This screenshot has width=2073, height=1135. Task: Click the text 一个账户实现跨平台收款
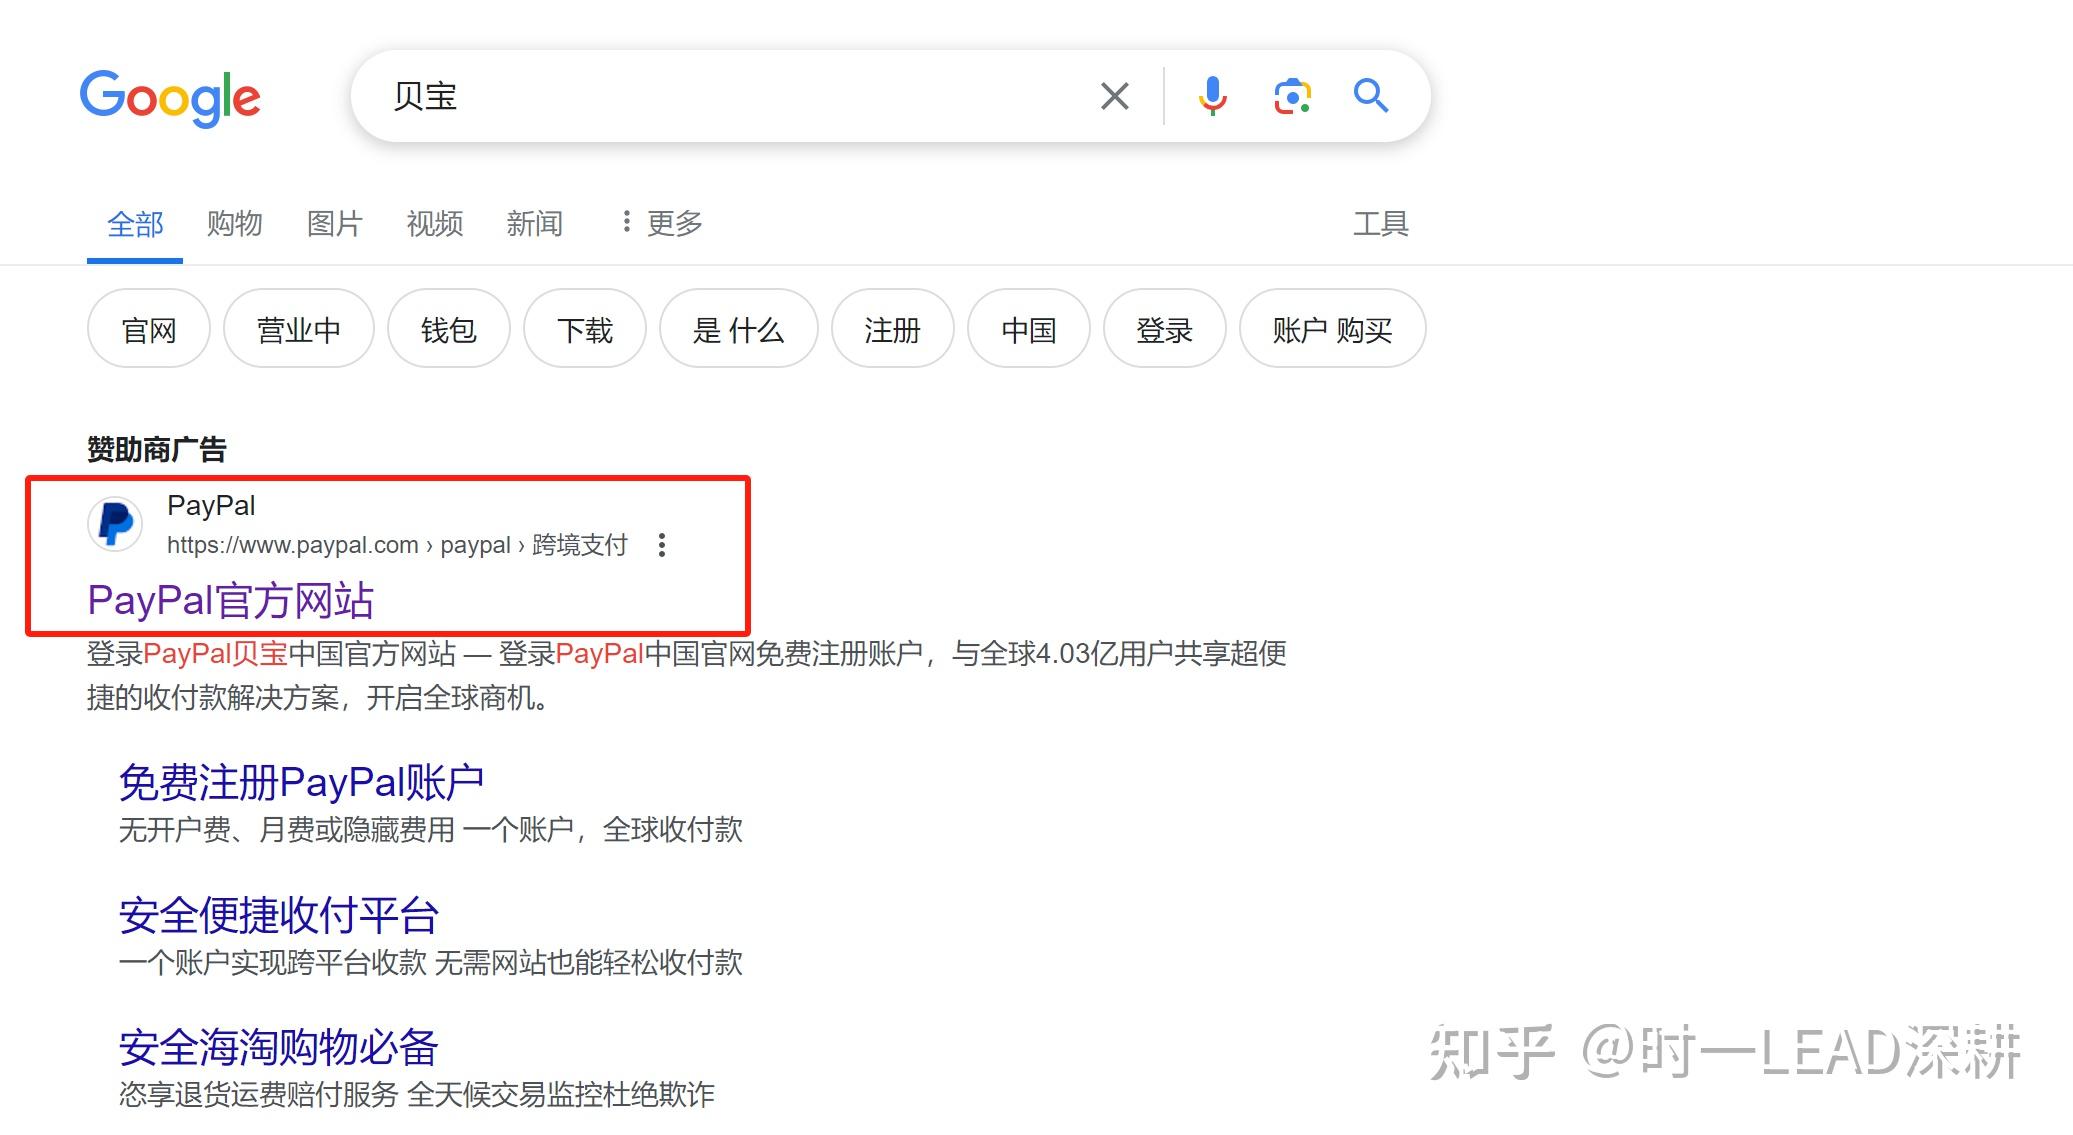273,963
